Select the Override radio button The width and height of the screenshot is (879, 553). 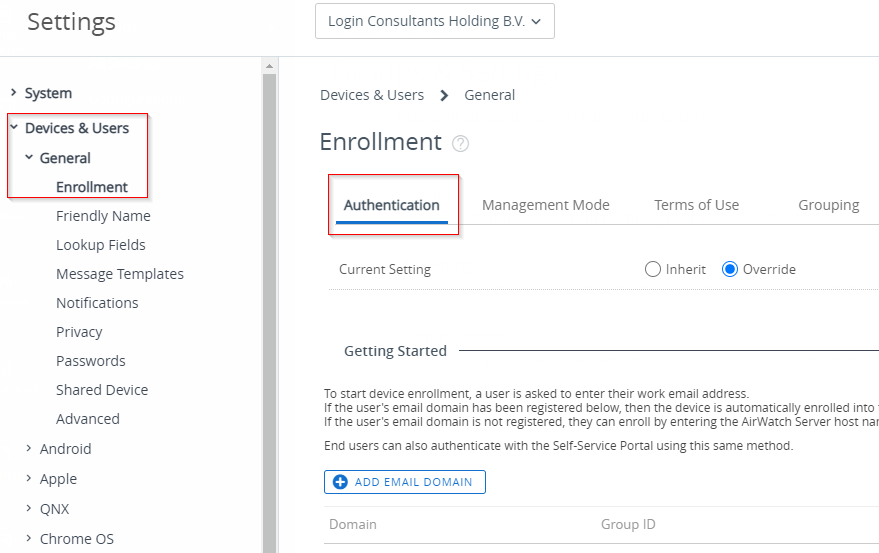click(730, 269)
